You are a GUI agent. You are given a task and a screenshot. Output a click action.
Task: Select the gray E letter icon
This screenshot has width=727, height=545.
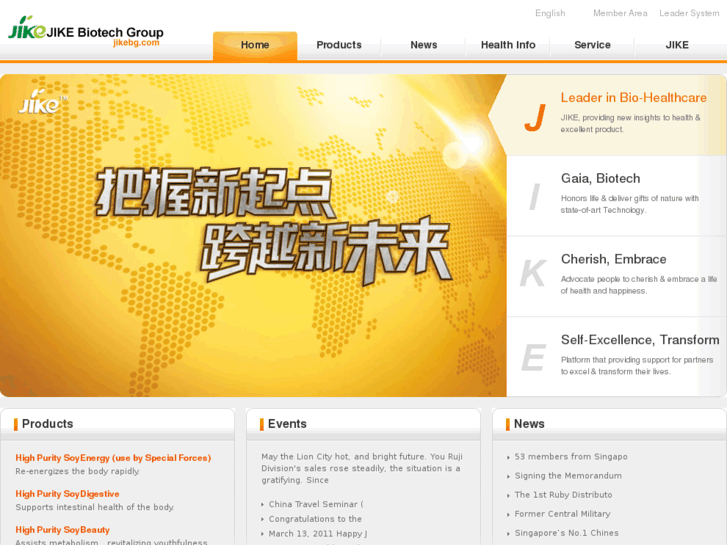click(x=533, y=357)
